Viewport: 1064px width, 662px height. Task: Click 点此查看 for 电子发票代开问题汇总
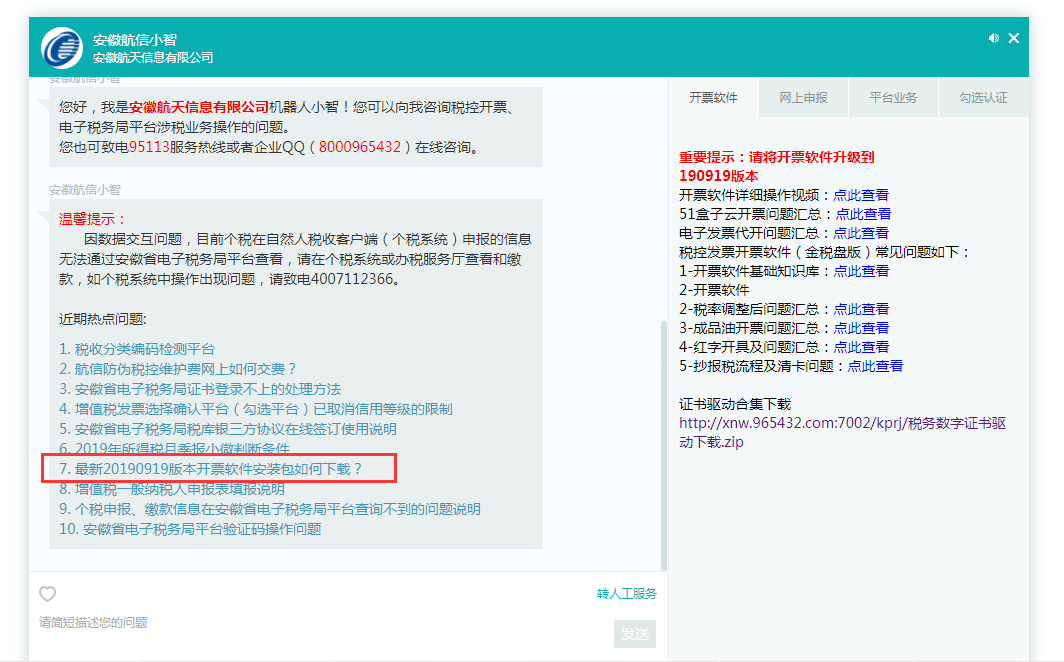pyautogui.click(x=860, y=233)
